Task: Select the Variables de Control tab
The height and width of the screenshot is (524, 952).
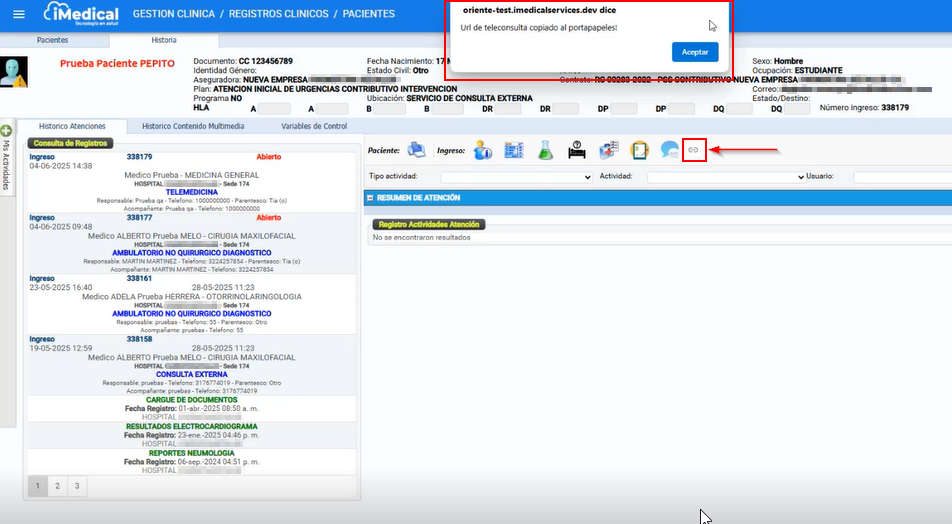Action: (314, 126)
